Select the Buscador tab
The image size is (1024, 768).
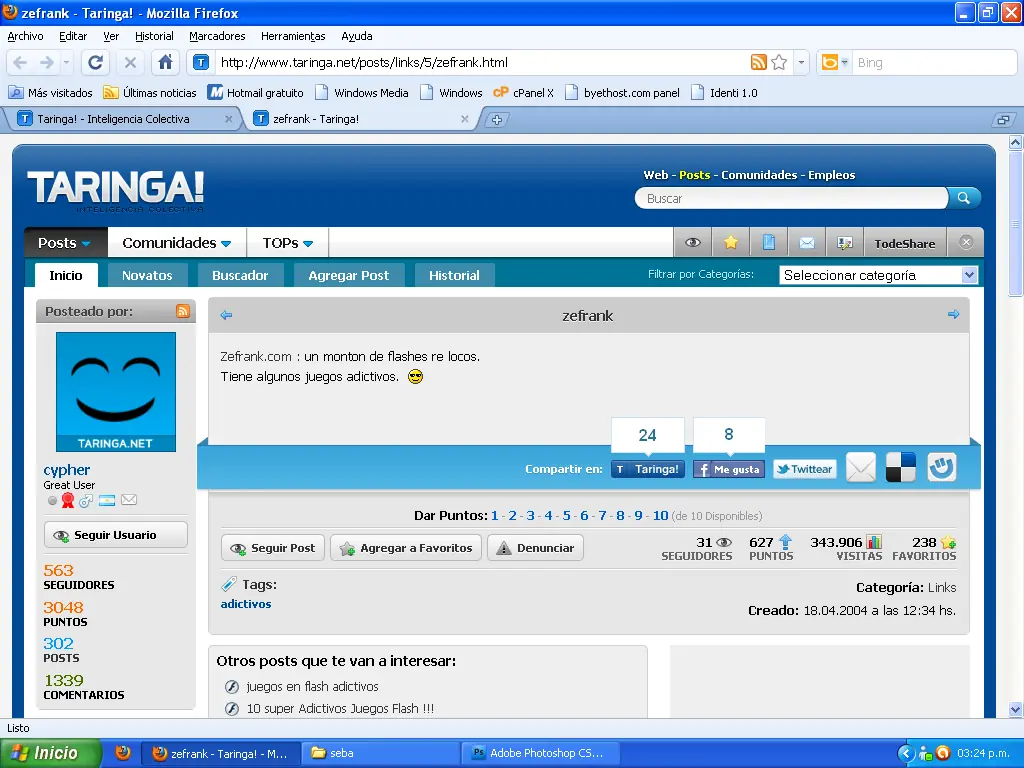(240, 276)
